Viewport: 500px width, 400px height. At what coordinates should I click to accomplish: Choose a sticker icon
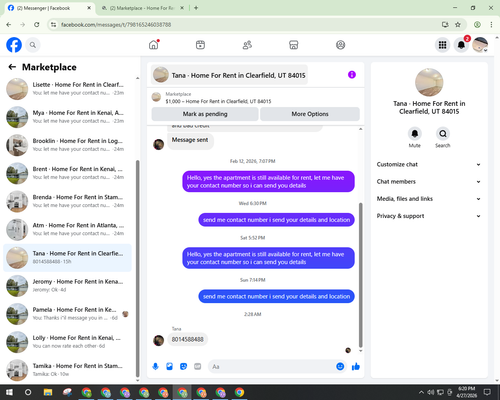pos(183,367)
